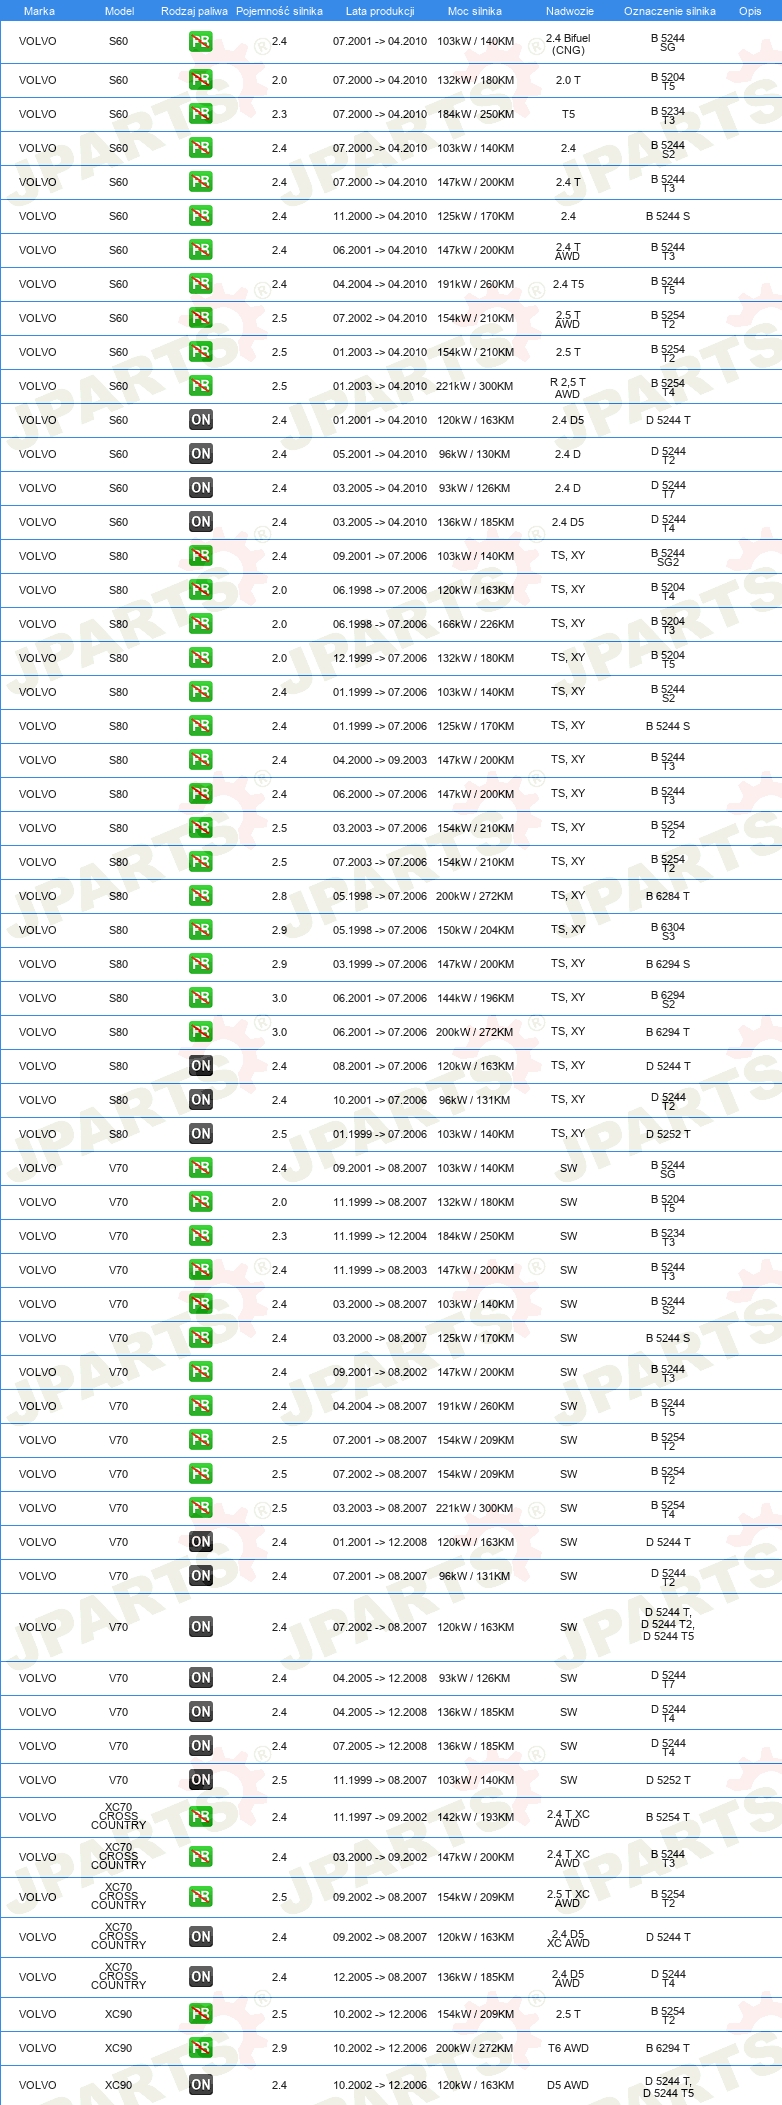Click PB icon for S60 R 2,5 T AWD
Screen dimensions: 782x2105
(x=201, y=386)
